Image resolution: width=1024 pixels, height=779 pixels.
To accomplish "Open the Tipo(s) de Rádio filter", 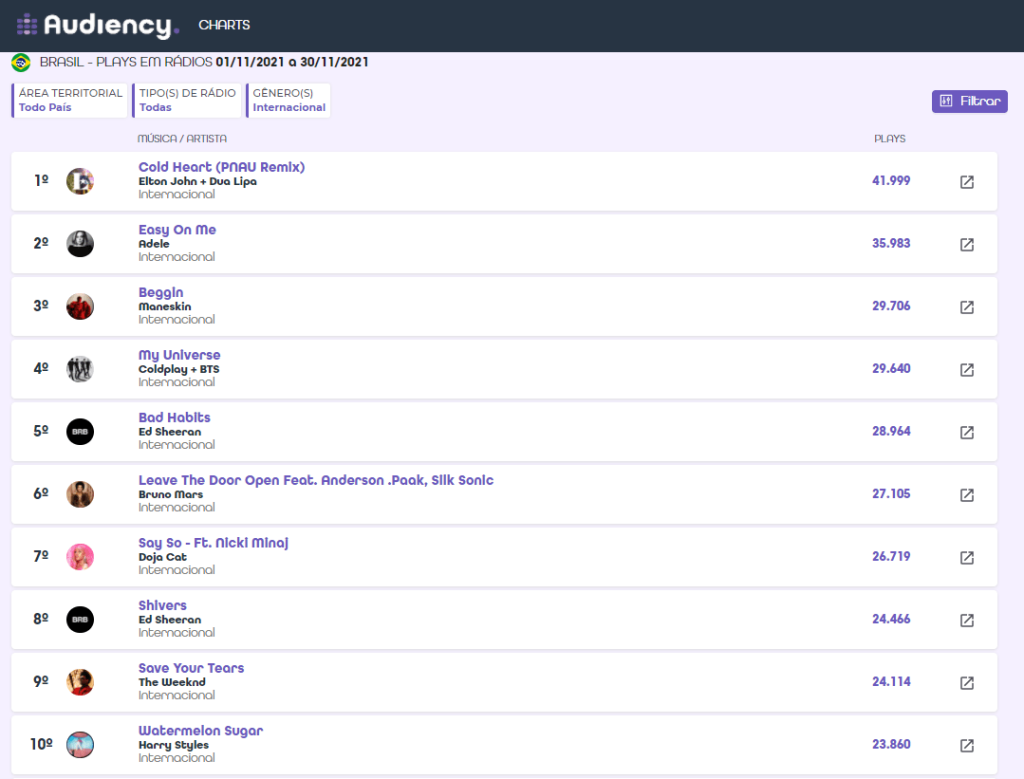I will coord(187,101).
